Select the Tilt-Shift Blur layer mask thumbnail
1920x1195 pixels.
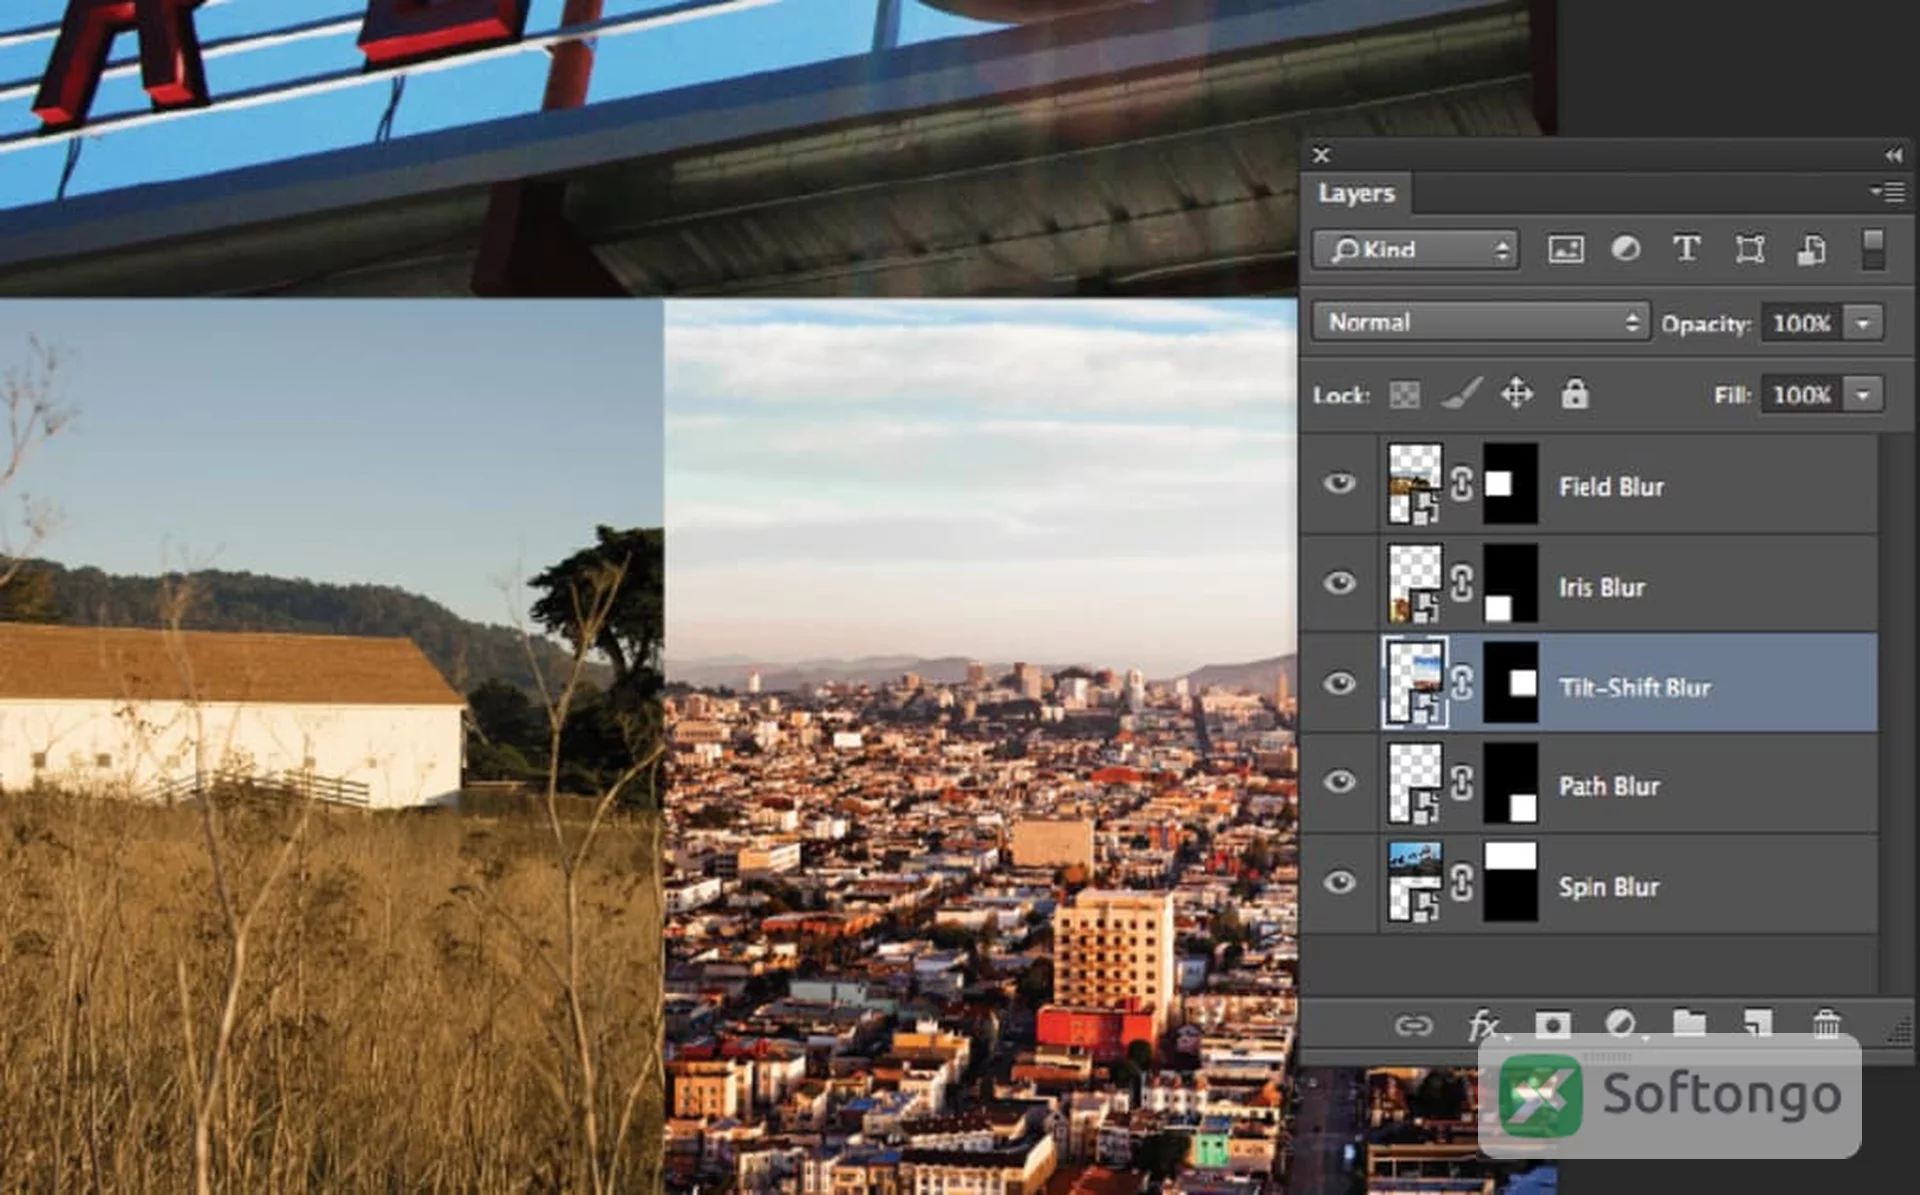tap(1510, 684)
